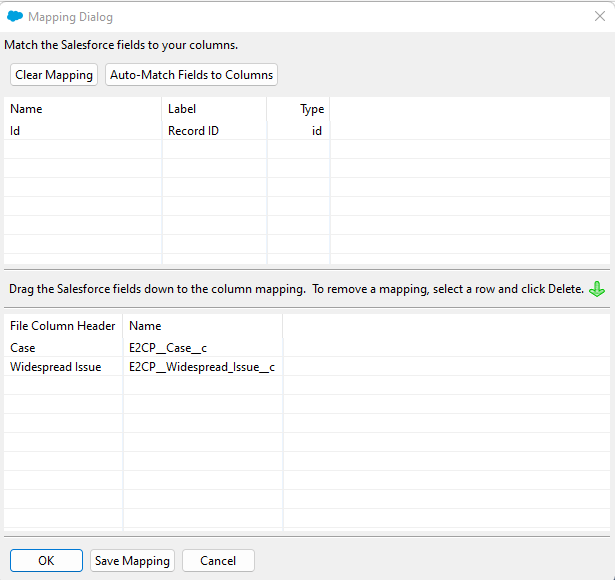Run Auto-Match Fields to Columns

(191, 75)
